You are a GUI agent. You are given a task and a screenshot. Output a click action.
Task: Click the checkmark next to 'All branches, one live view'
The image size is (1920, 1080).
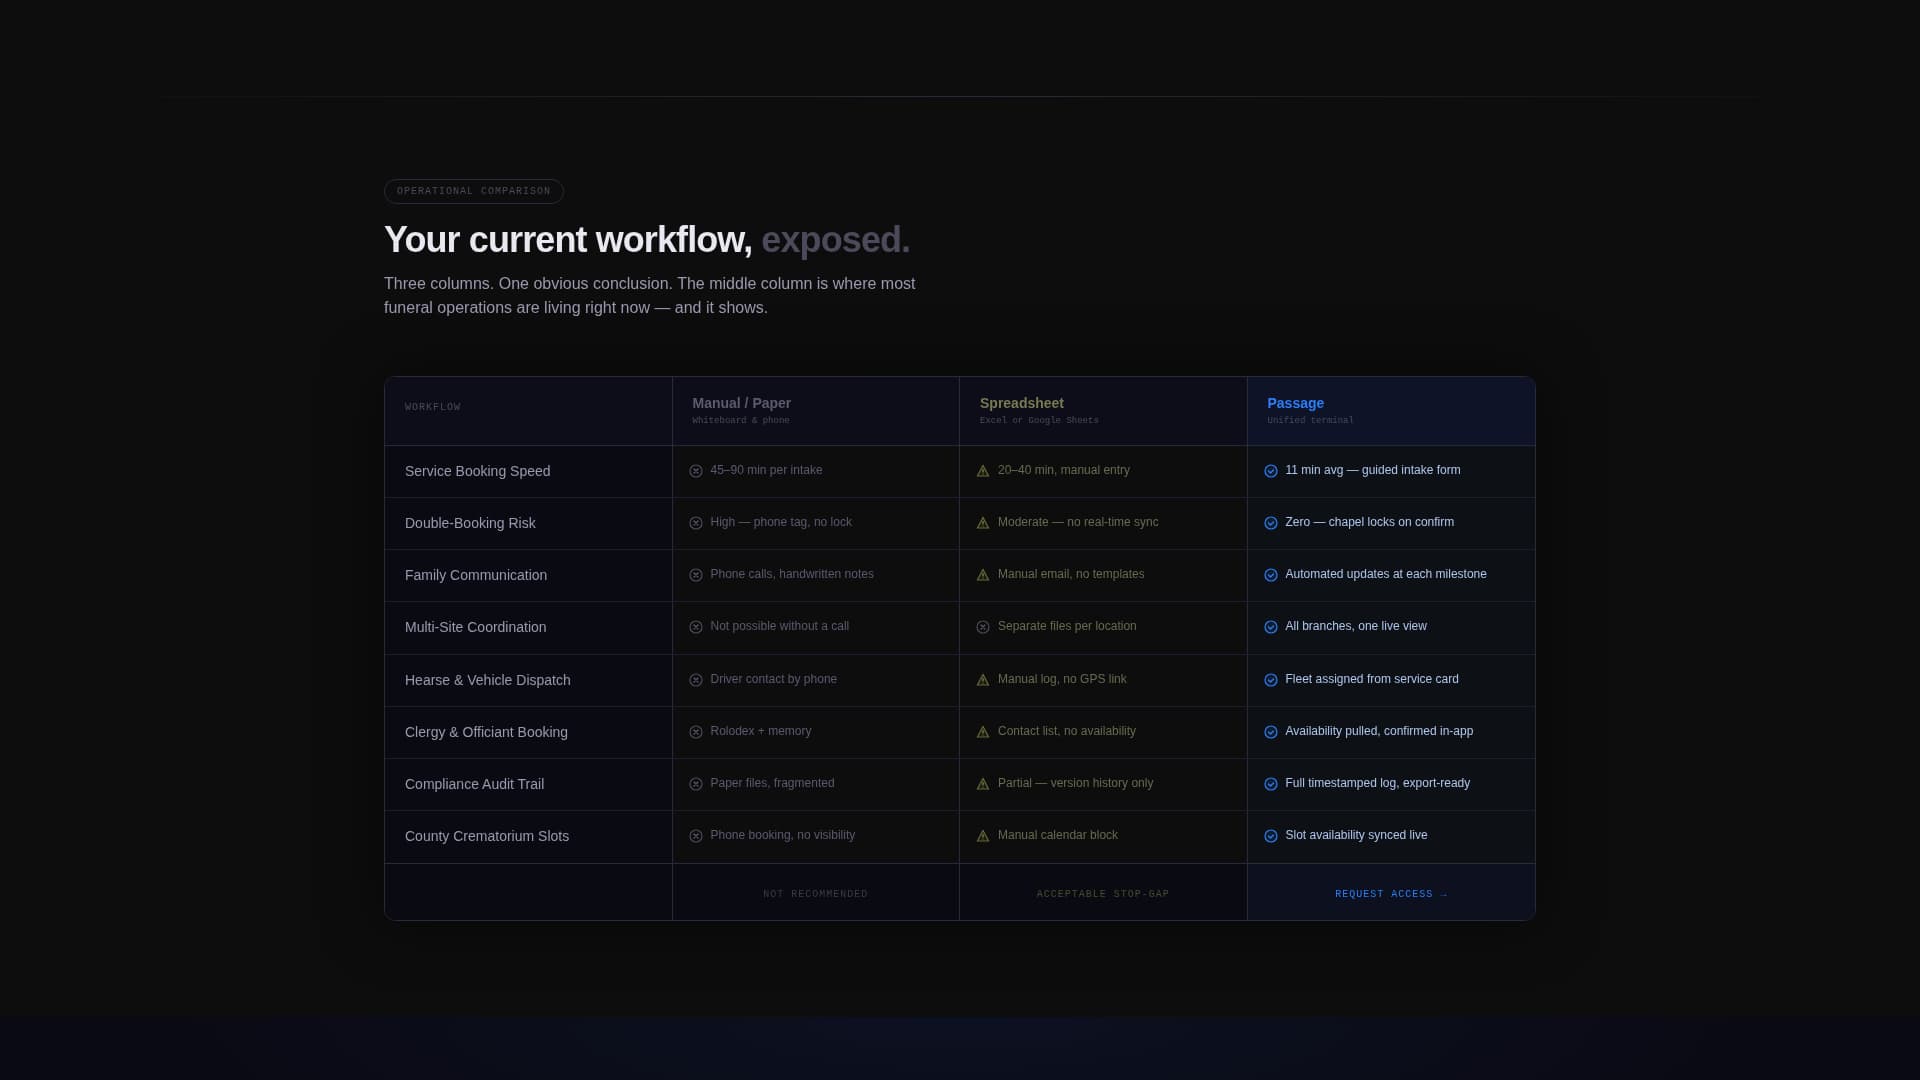[x=1271, y=627]
